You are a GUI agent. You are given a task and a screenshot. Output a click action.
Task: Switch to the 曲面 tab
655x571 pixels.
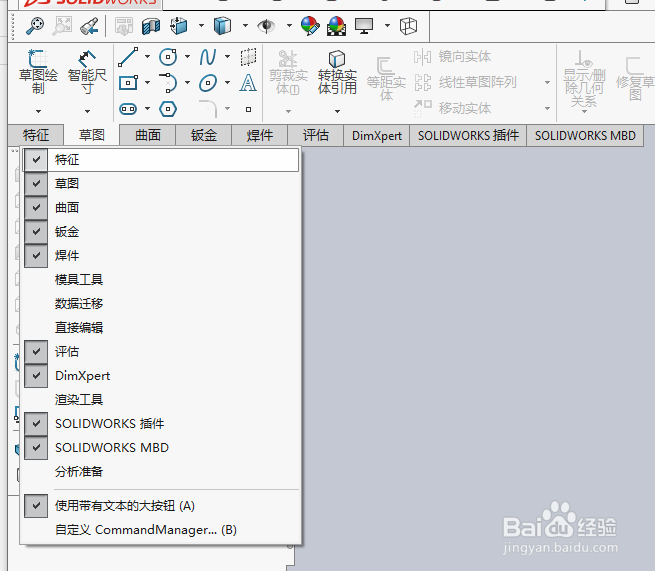point(148,135)
